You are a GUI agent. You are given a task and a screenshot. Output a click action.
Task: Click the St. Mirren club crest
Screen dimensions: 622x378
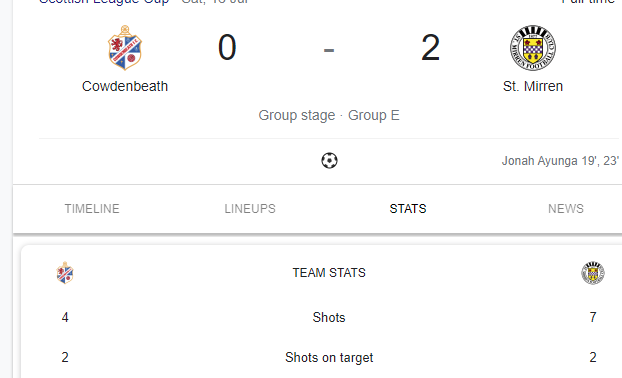point(533,48)
